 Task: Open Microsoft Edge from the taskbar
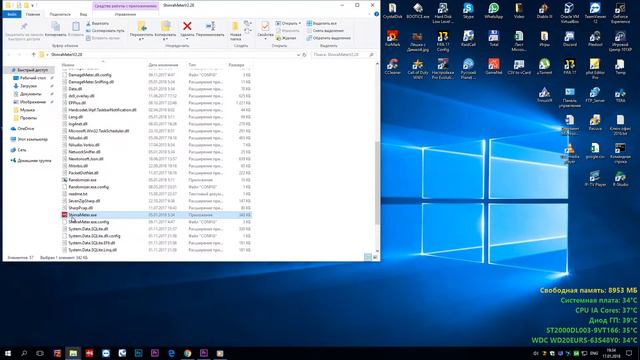point(171,353)
